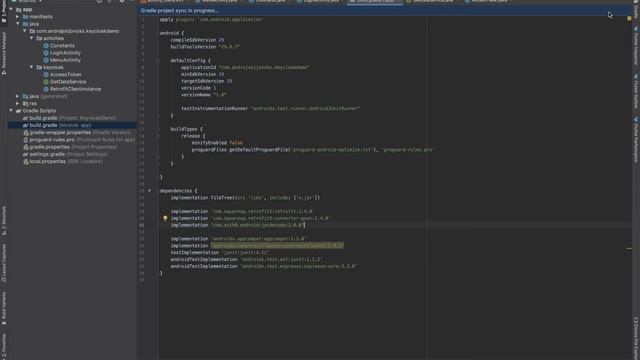Open the Layout Captures tool window
Screen dimensions: 640x360
(4, 263)
